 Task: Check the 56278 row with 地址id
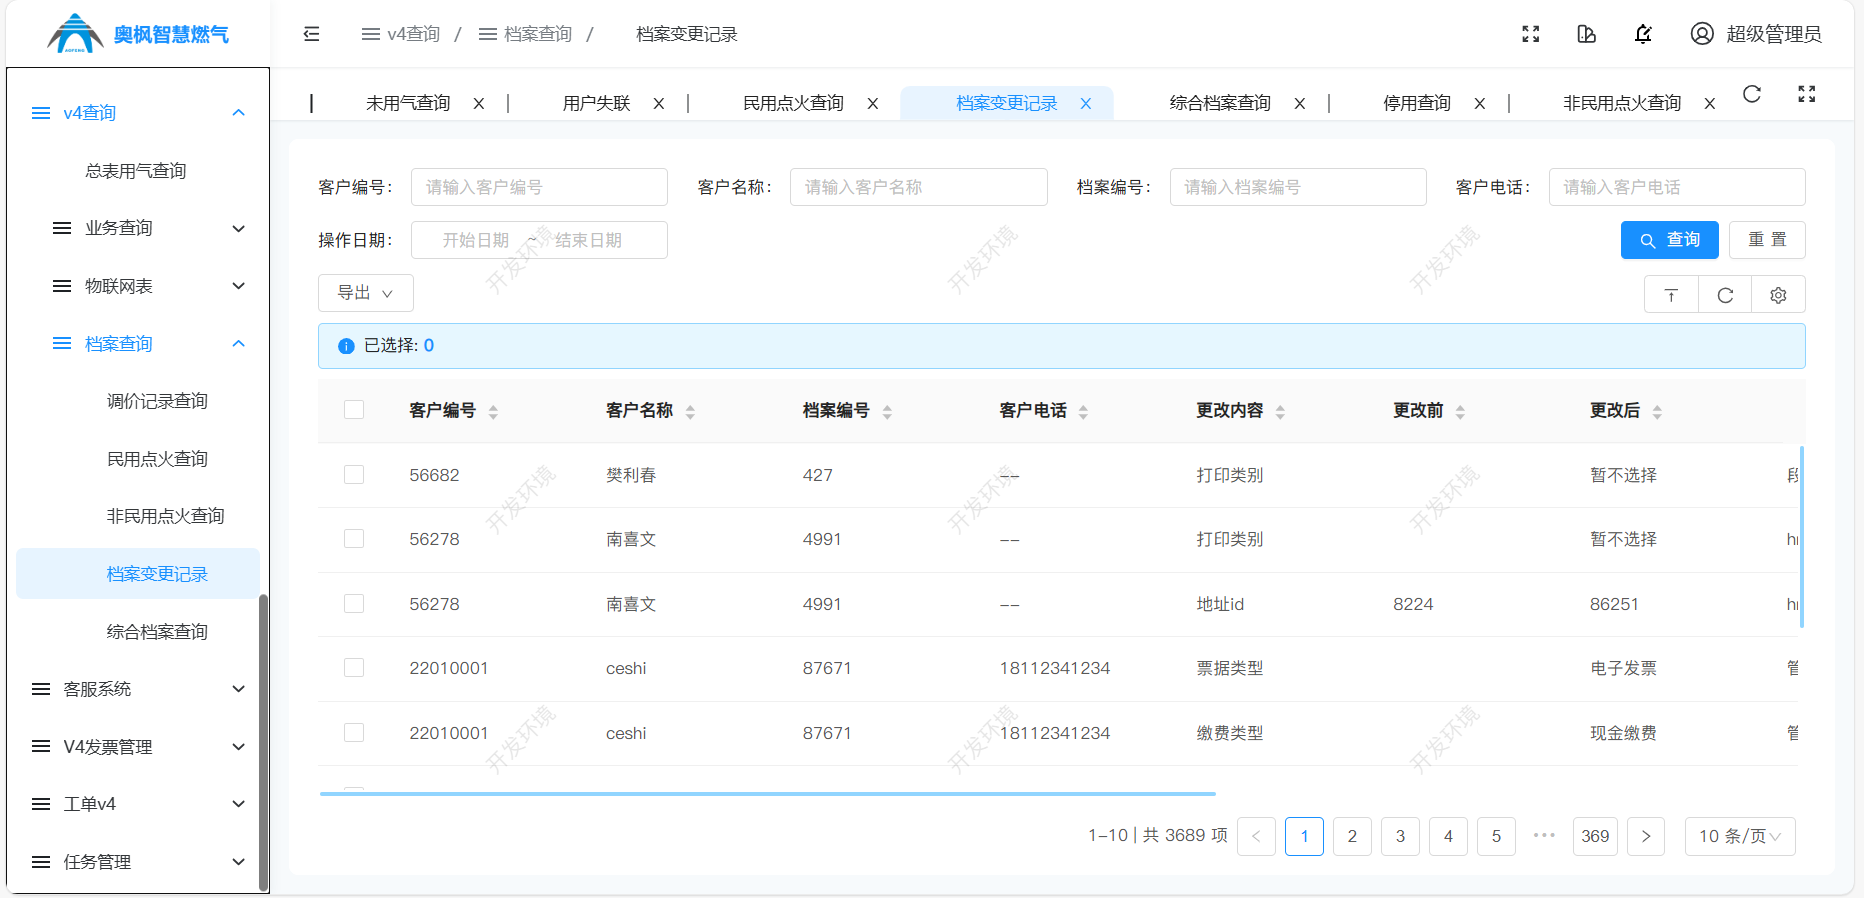coord(354,604)
